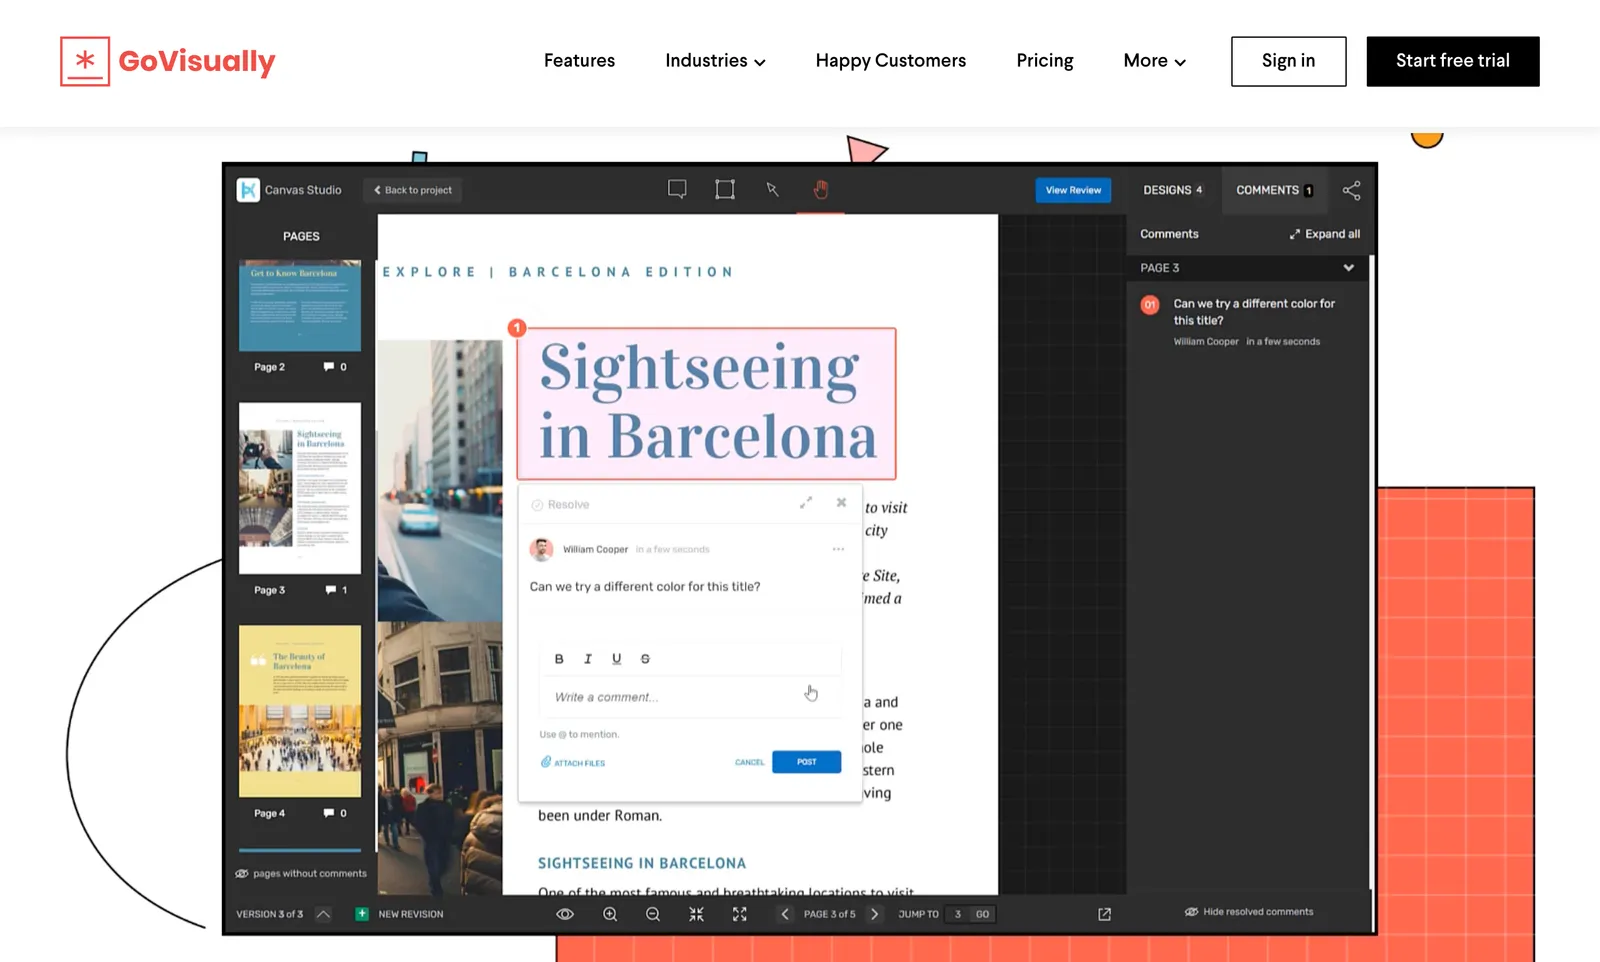1600x962 pixels.
Task: Click the View Review button
Action: point(1073,190)
